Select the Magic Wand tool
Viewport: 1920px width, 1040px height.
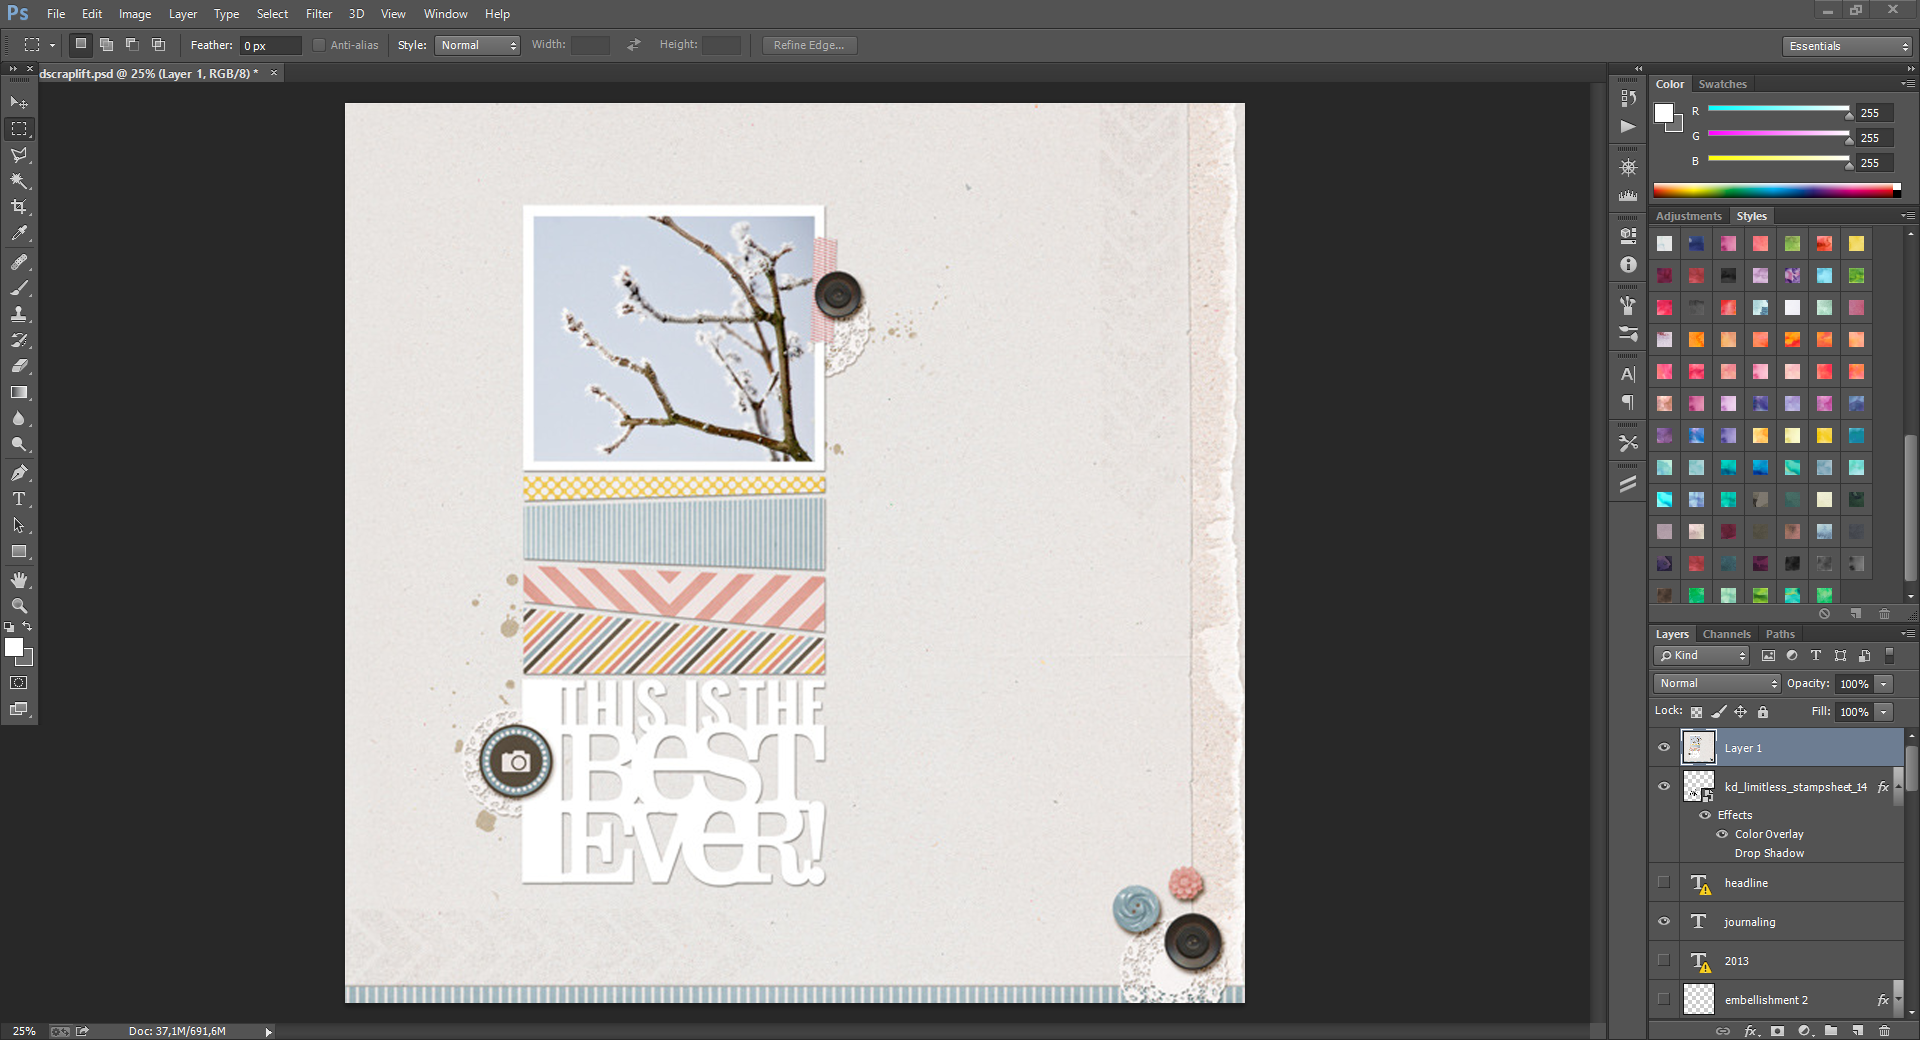[x=19, y=181]
